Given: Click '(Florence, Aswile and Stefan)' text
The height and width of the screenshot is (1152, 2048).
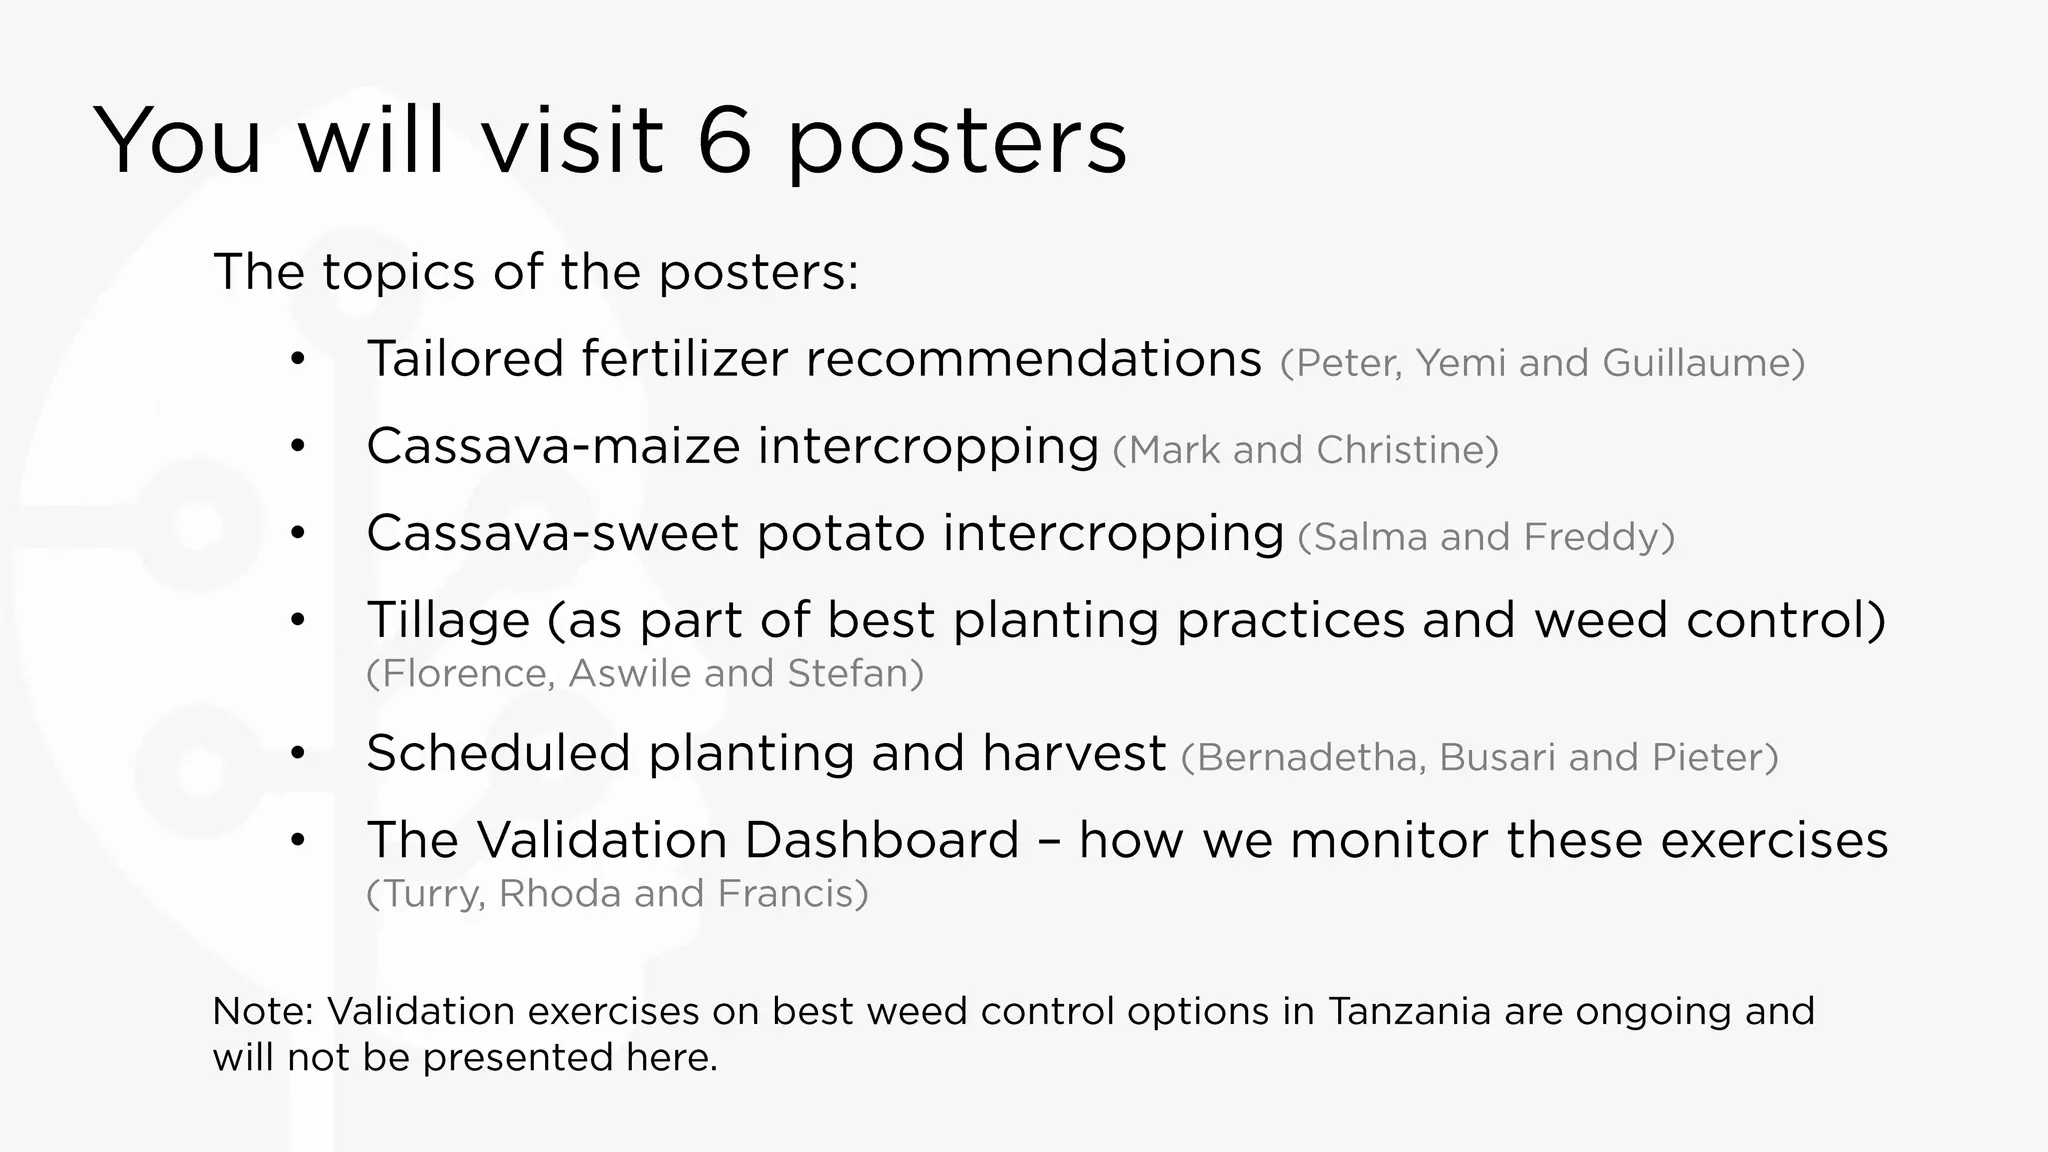Looking at the screenshot, I should point(645,673).
